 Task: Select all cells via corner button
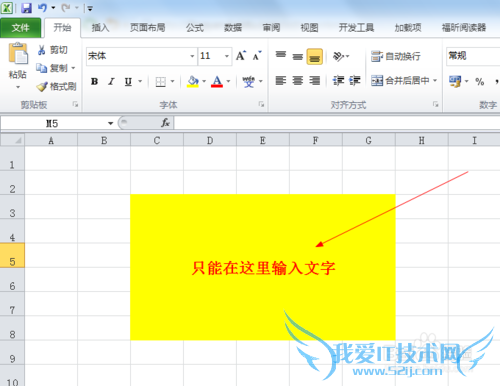coord(12,140)
